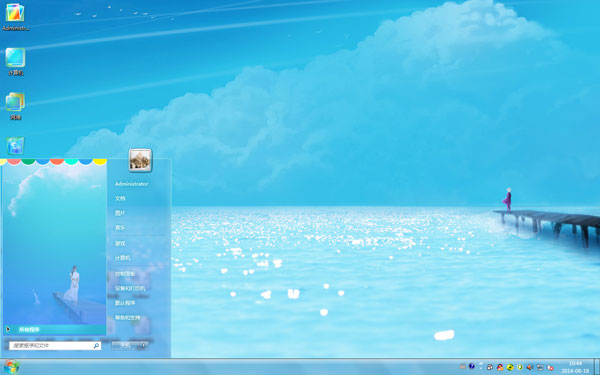Open the 网络 desktop icon

coord(15,106)
